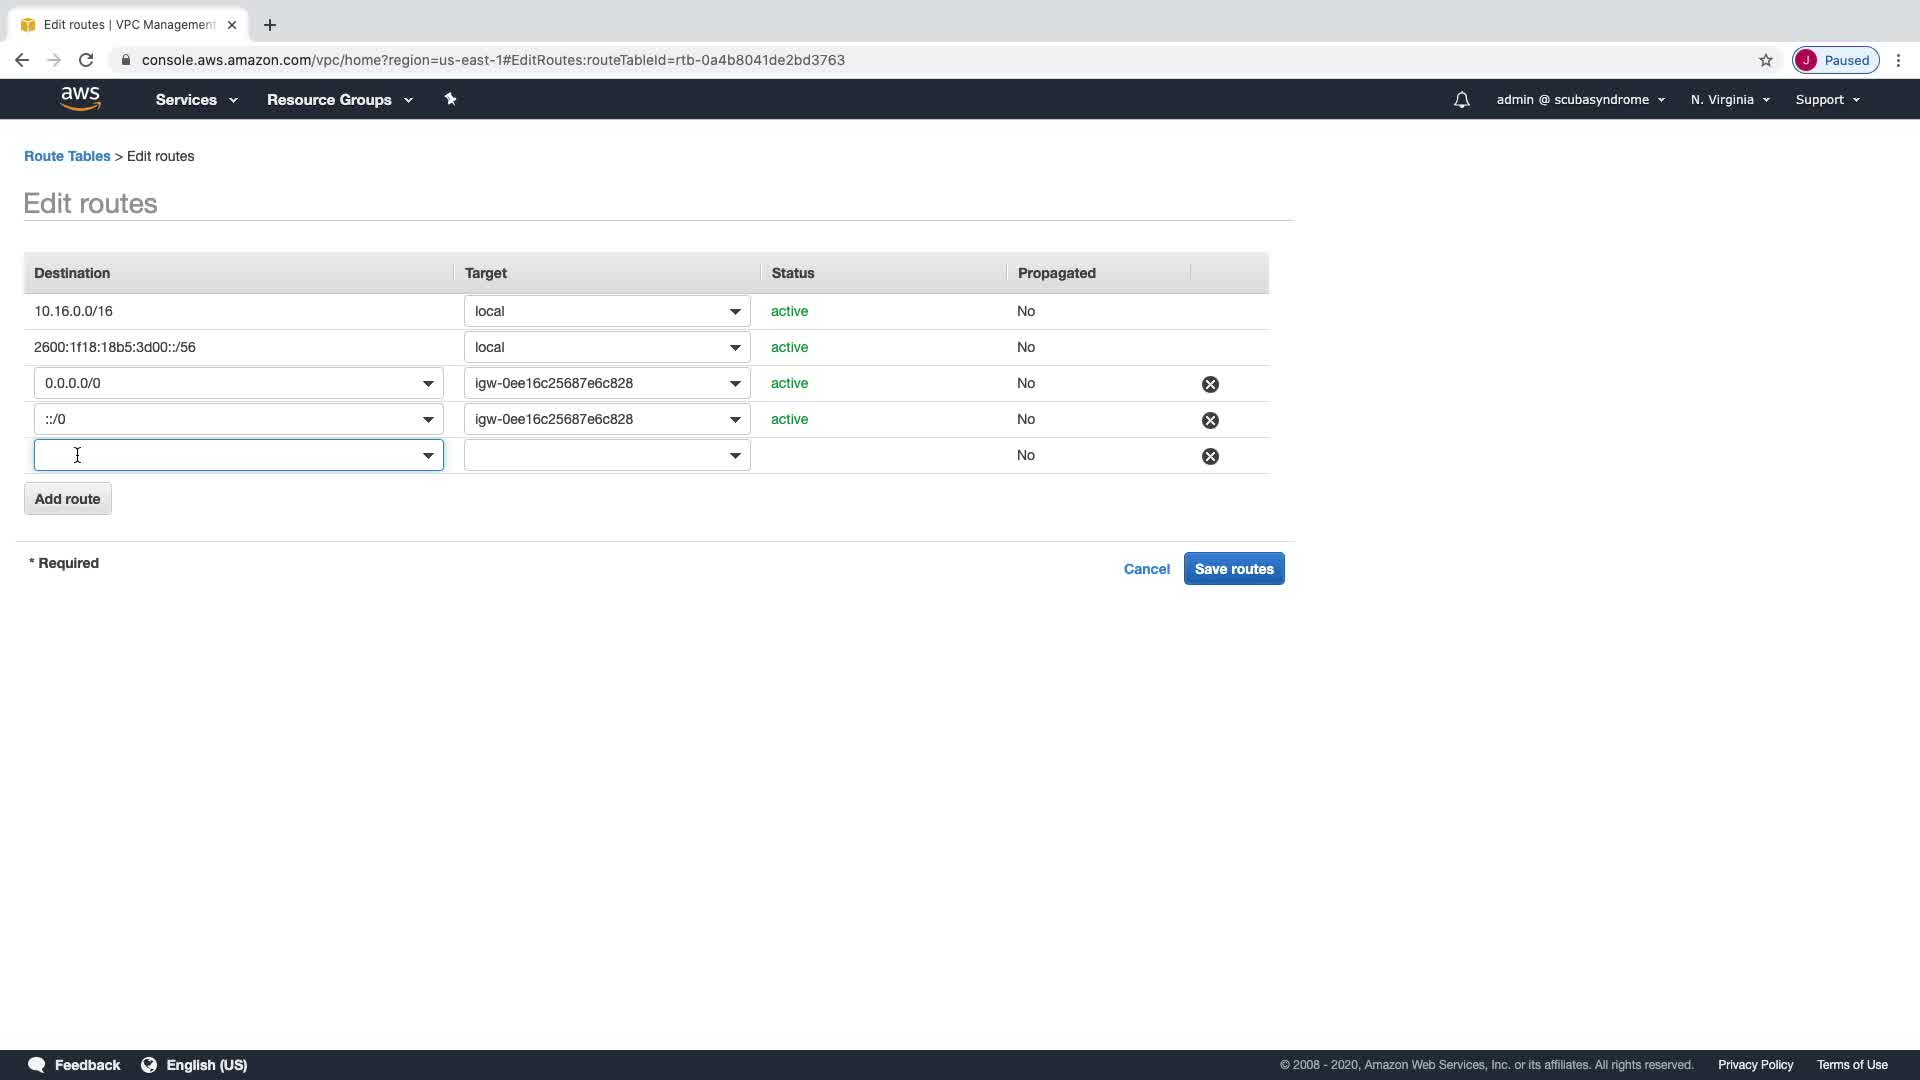Click Add route button

tap(67, 499)
